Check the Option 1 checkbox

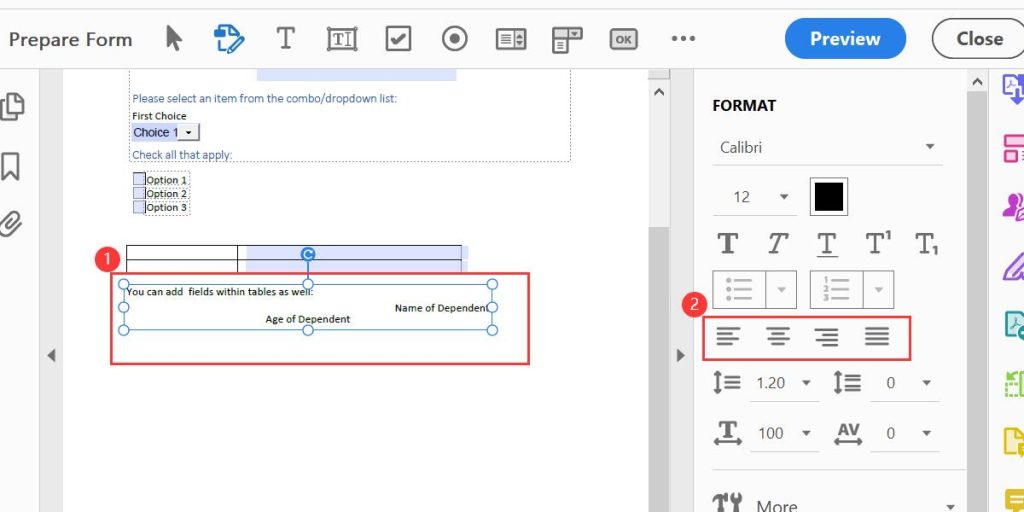pos(139,179)
